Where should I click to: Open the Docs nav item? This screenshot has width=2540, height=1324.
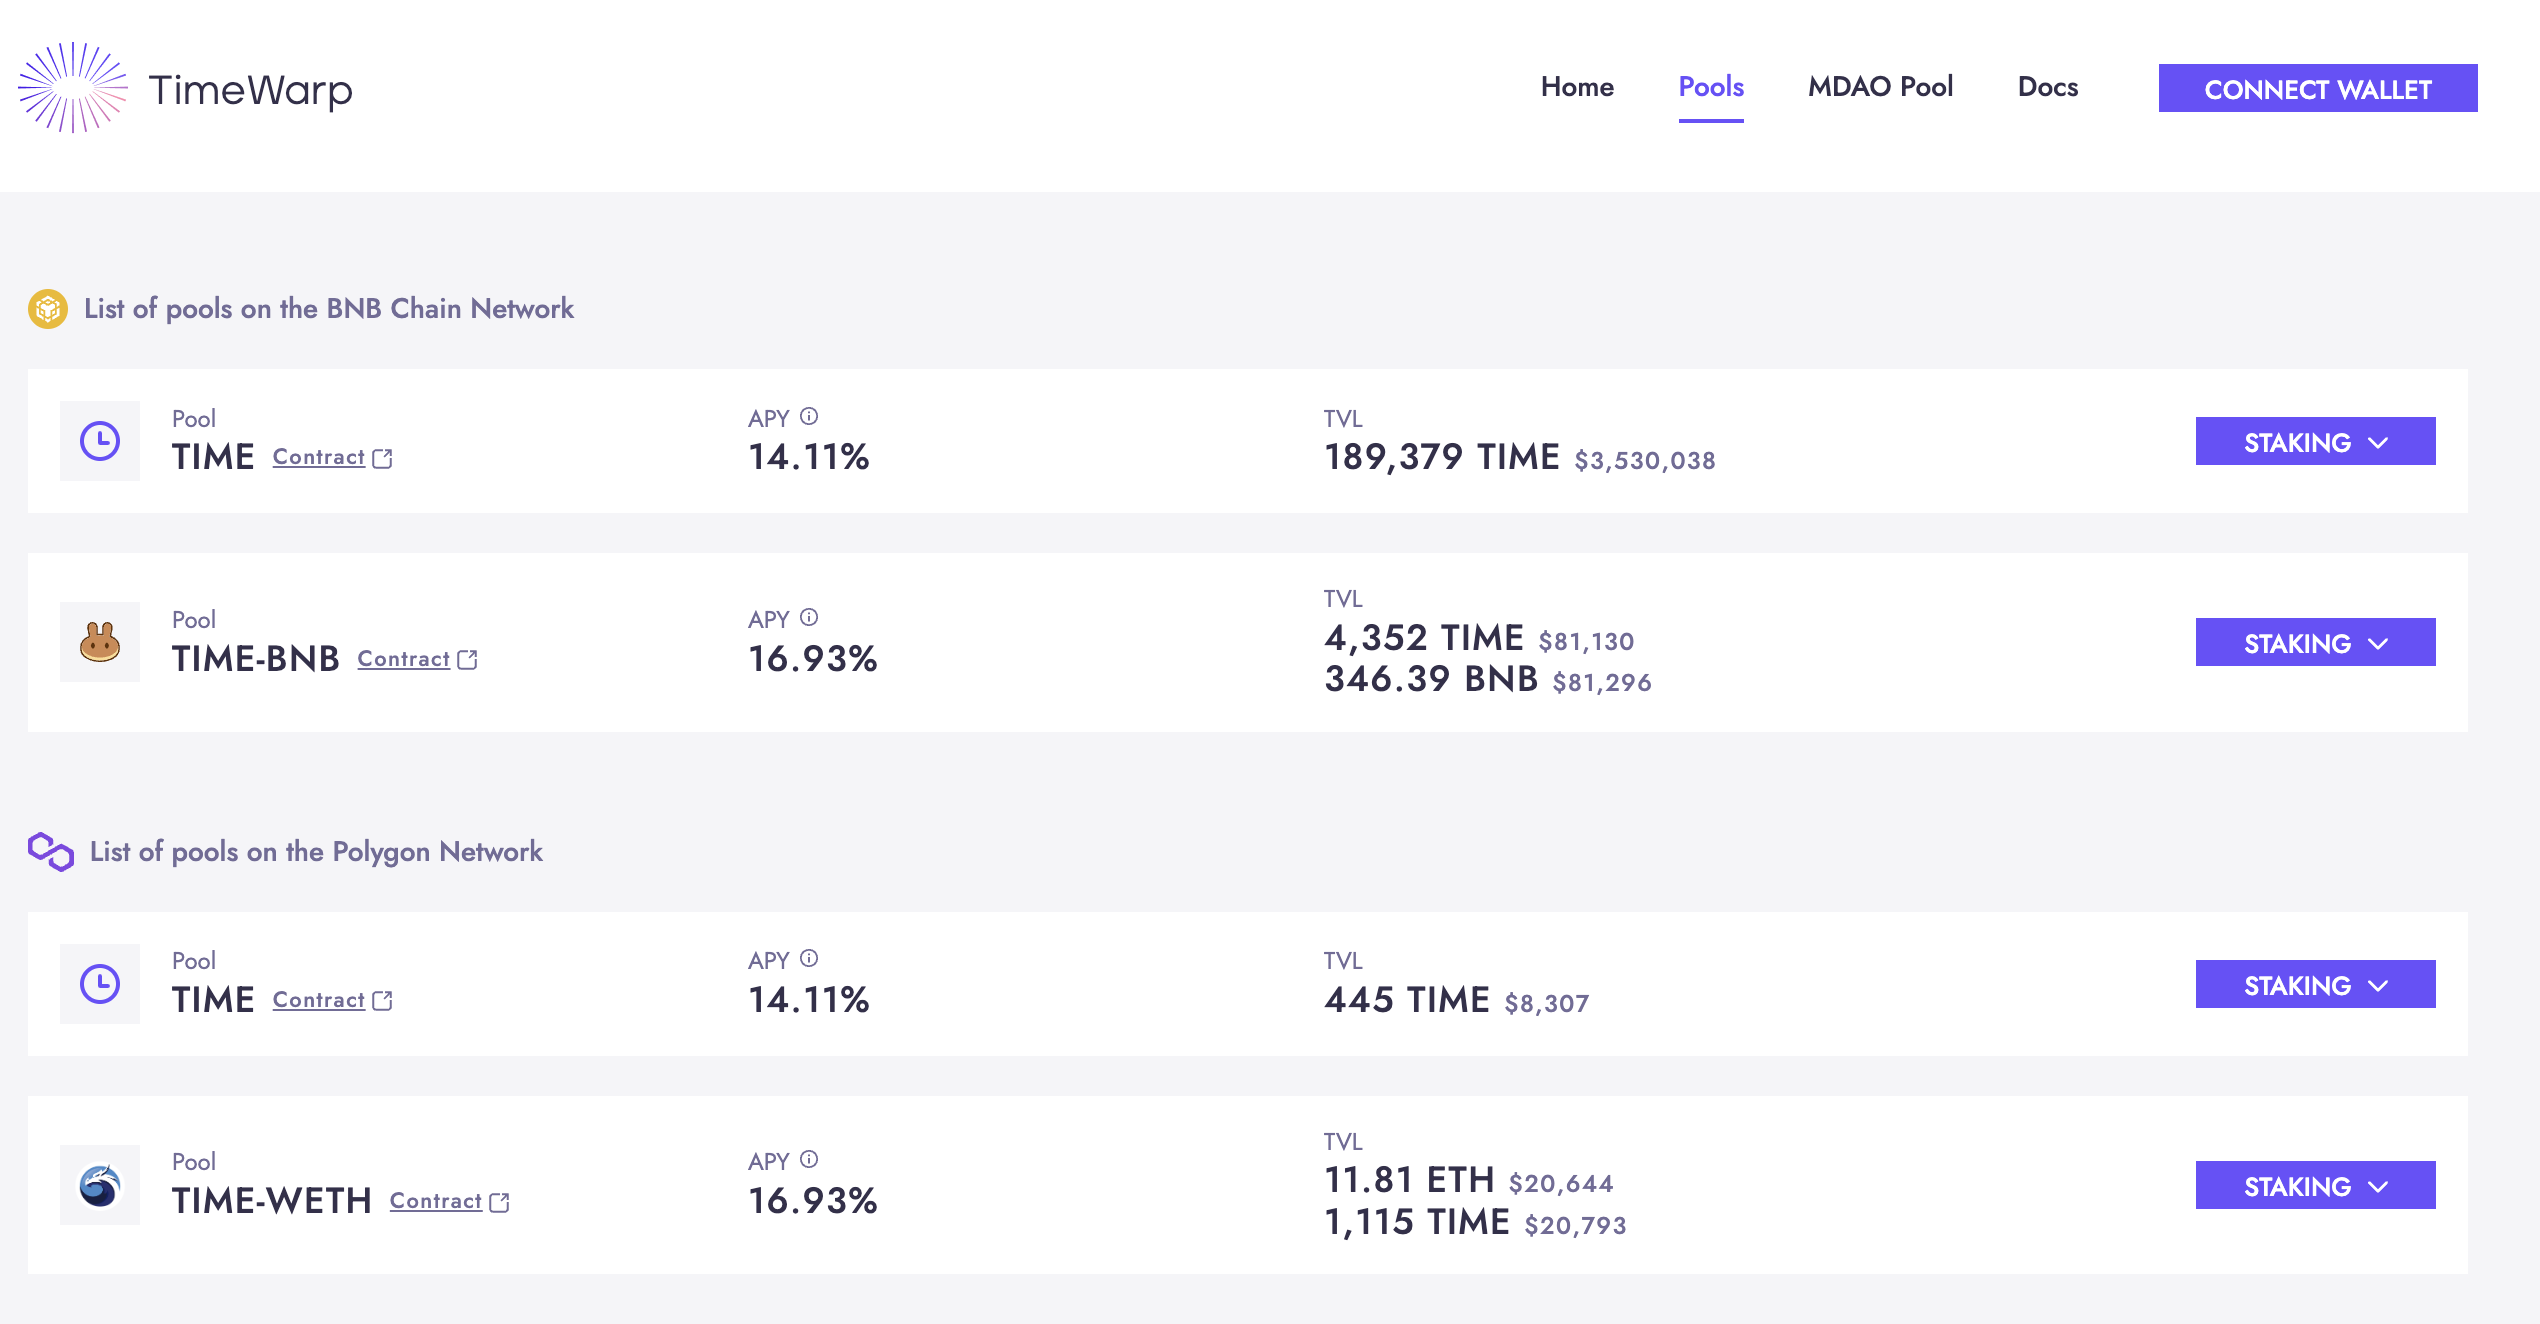[x=2048, y=87]
